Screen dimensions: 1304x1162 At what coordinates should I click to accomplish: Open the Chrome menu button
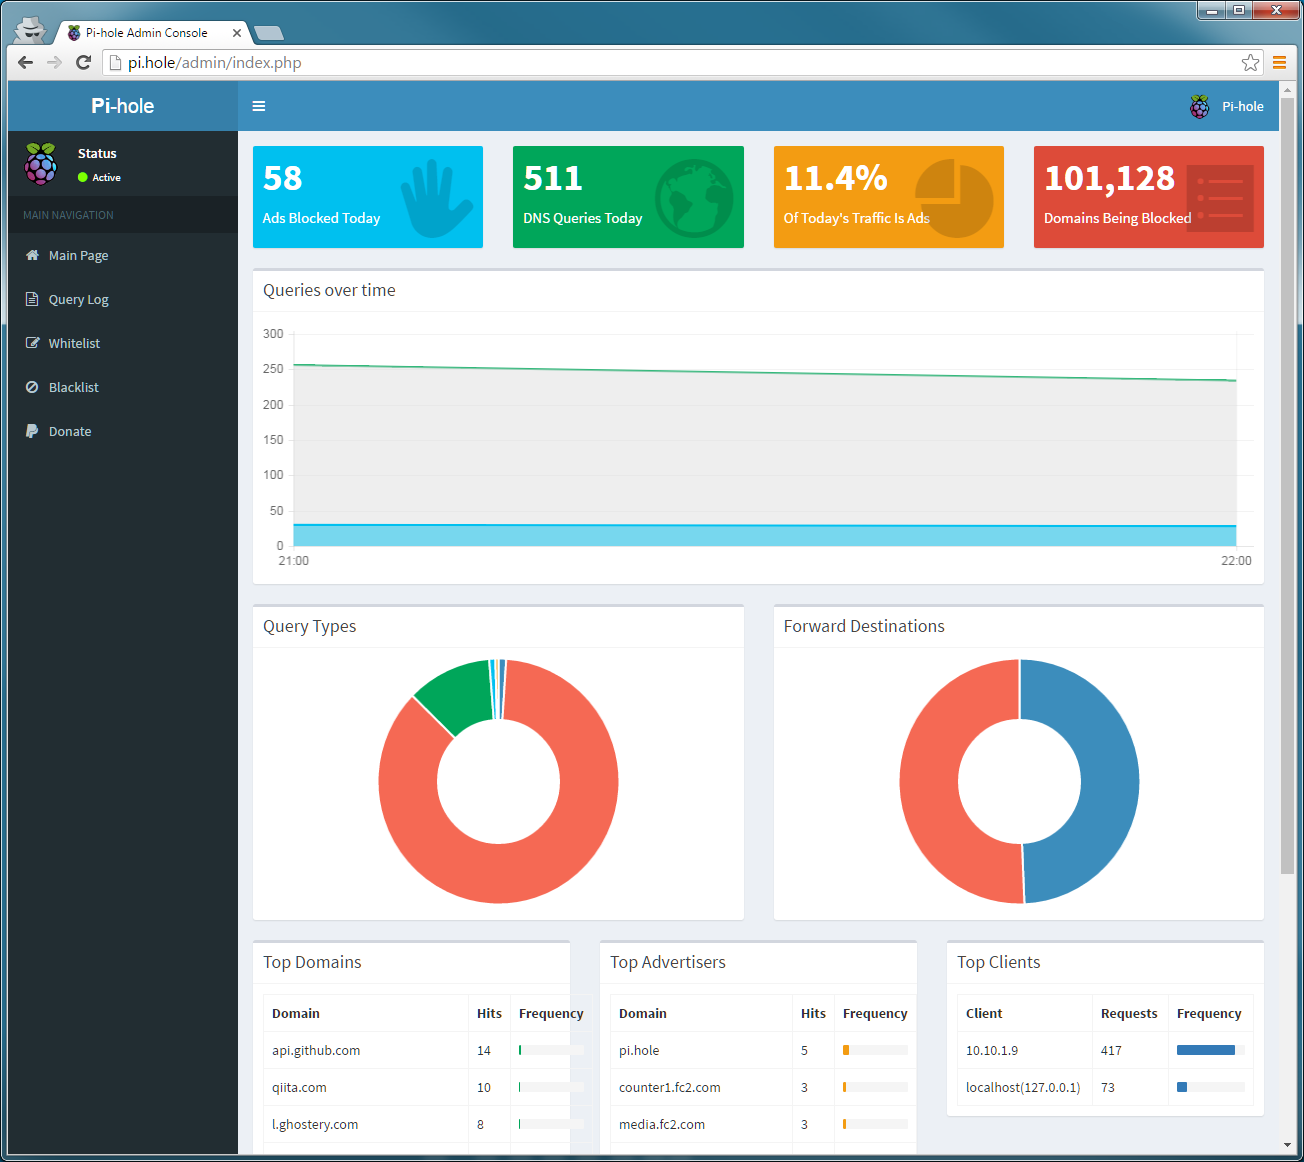click(x=1279, y=62)
